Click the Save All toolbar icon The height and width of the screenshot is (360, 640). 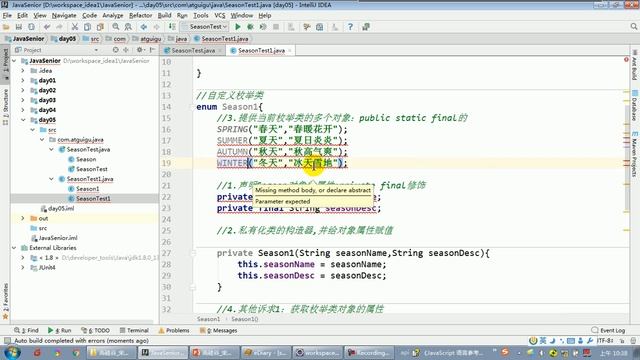coord(18,27)
